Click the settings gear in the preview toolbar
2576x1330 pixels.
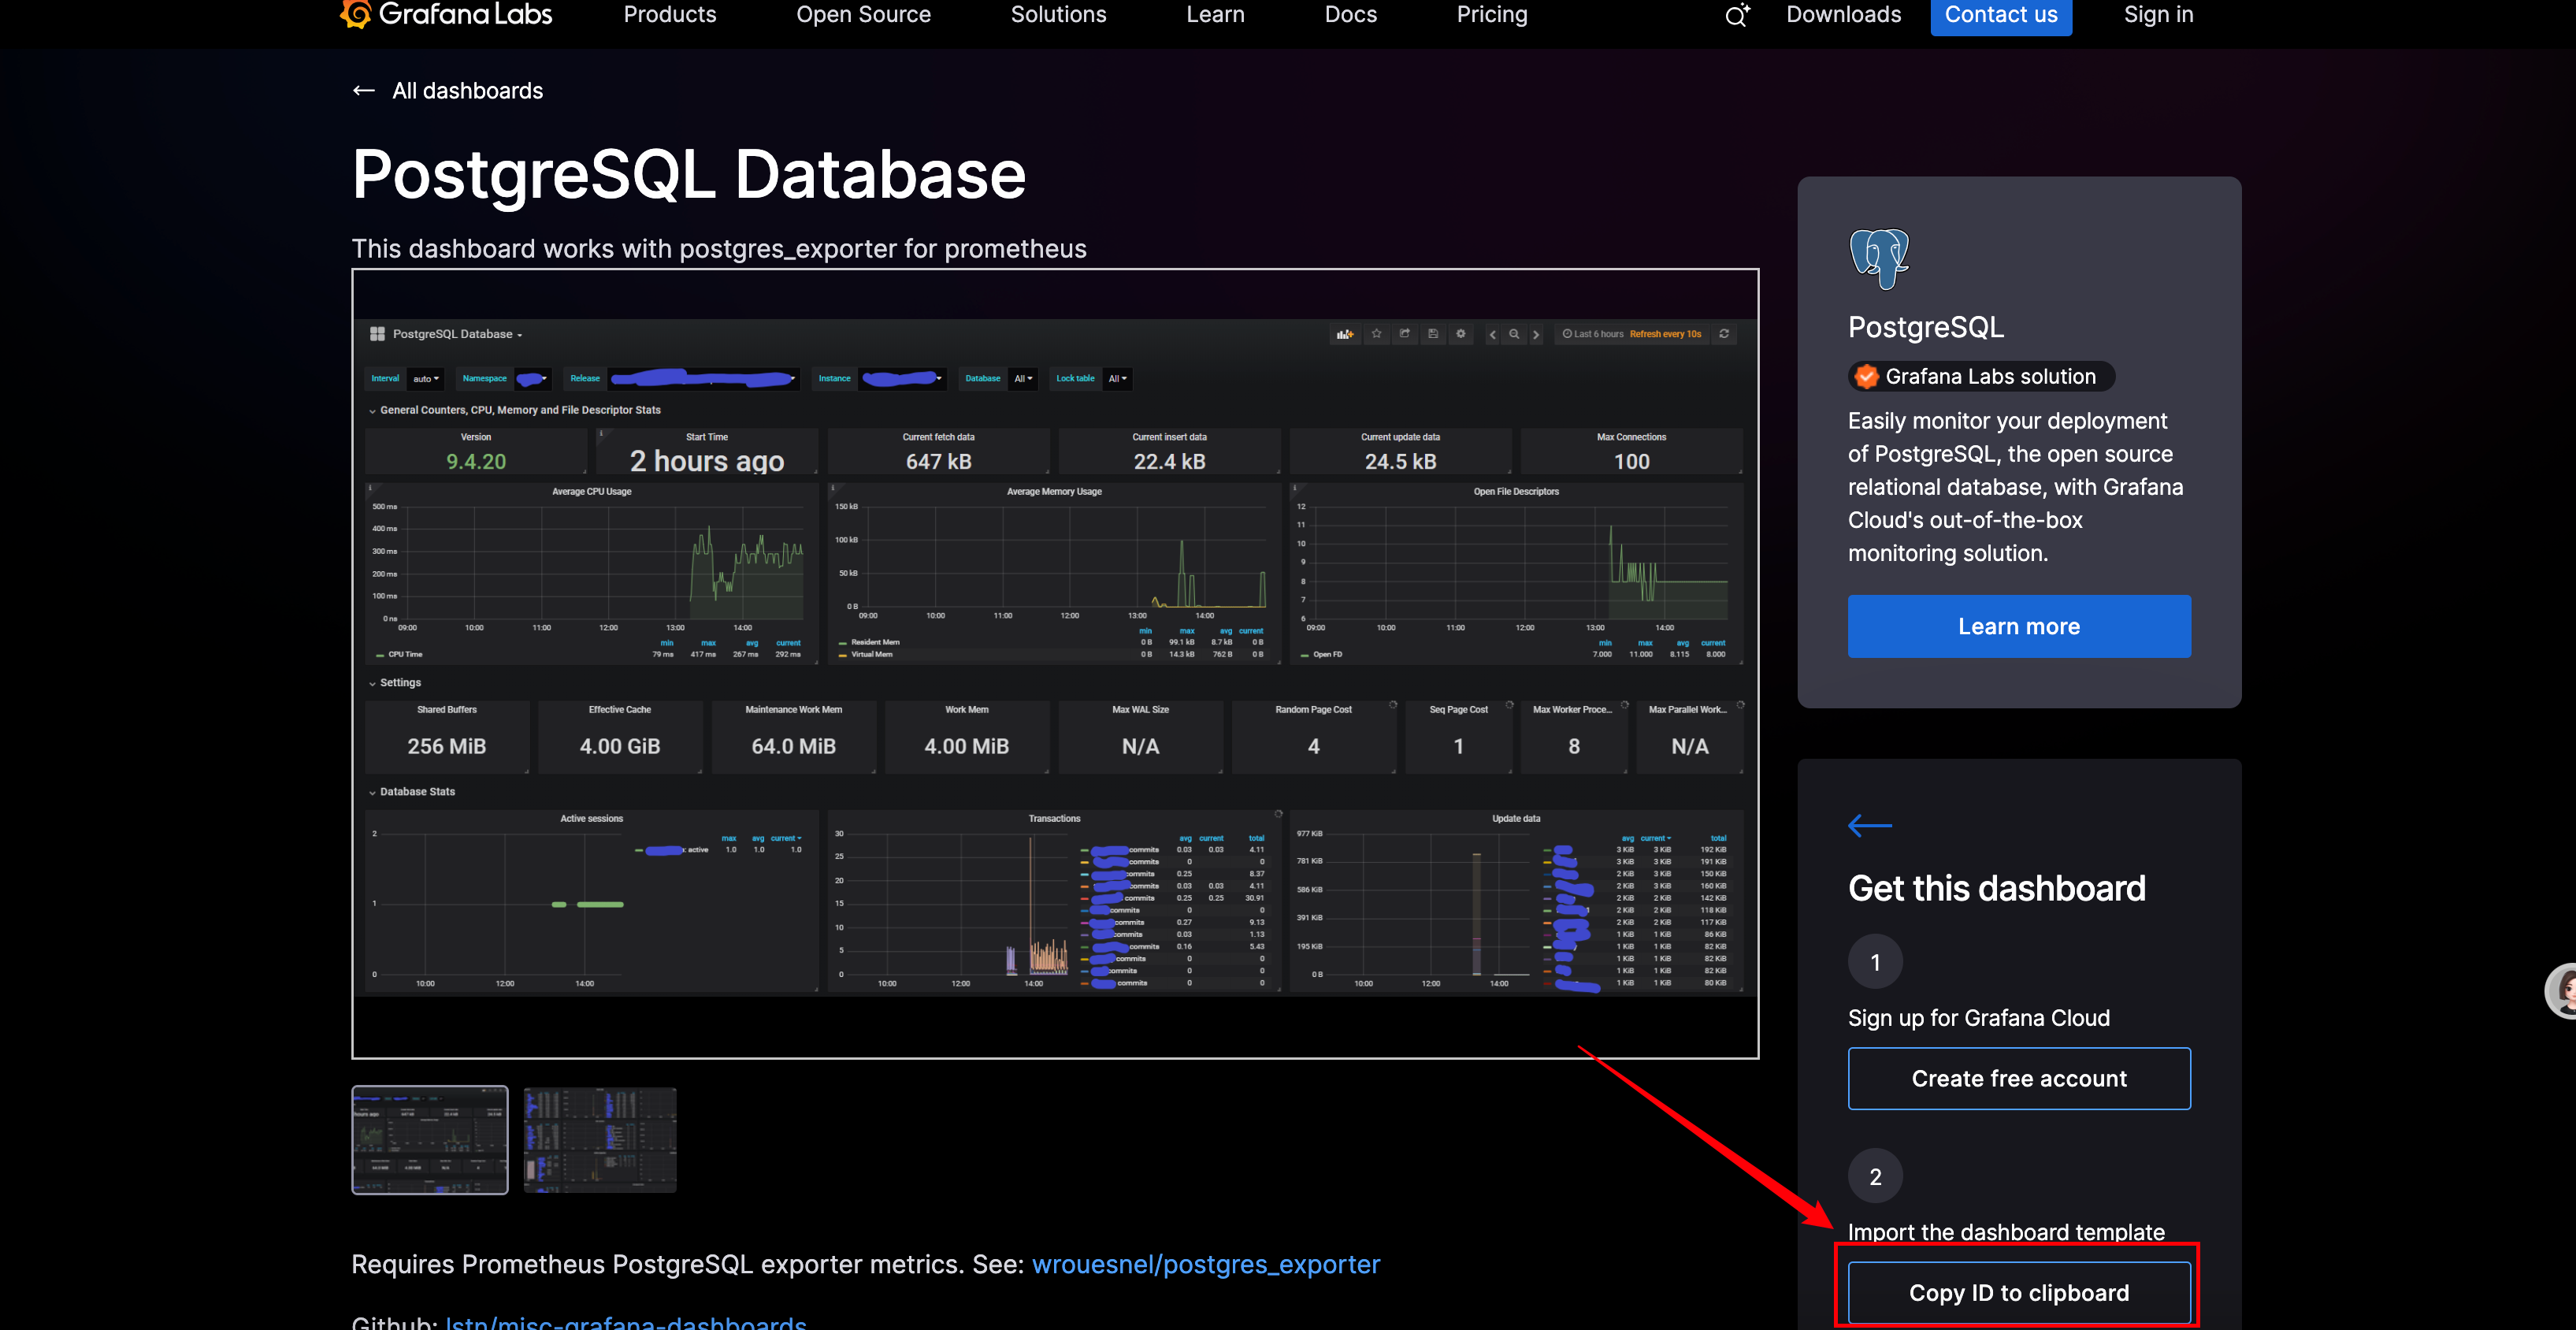[x=1461, y=334]
